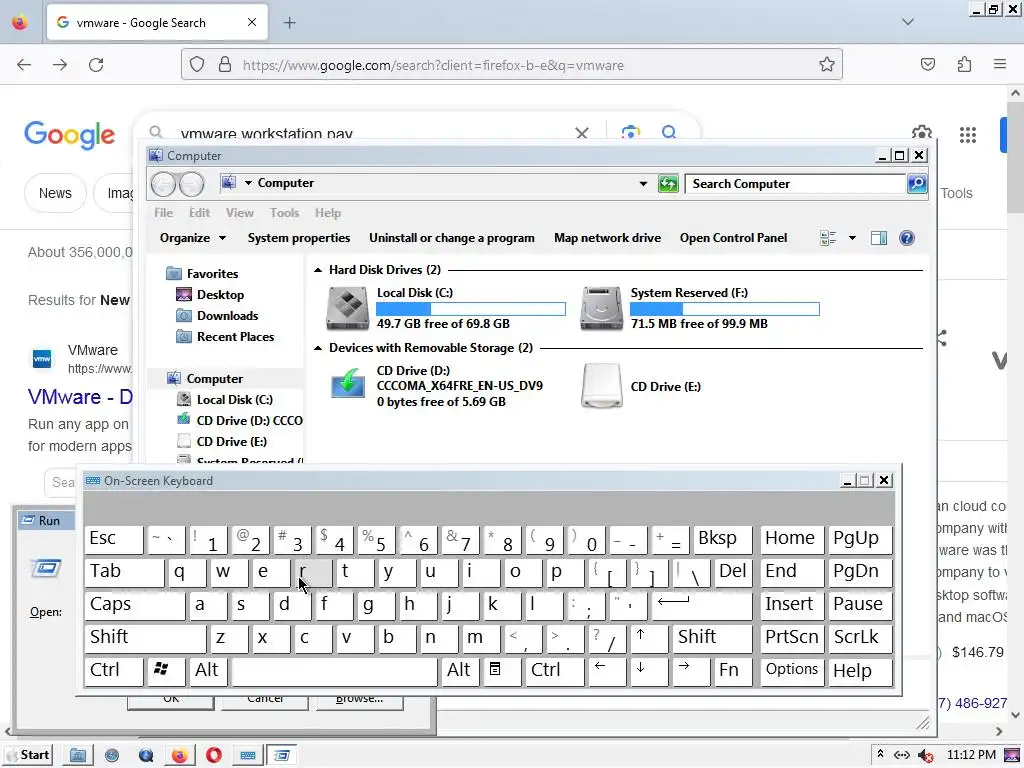
Task: Open Local Disk (C:) drive icon
Action: 347,308
